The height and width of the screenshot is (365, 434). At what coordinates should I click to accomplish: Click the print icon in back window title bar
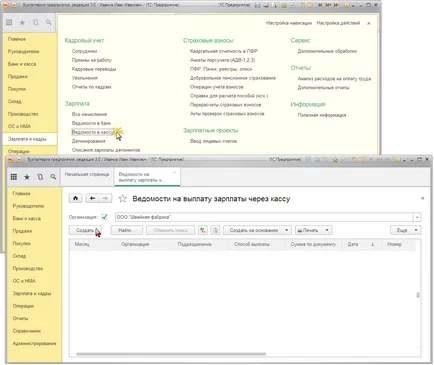pos(266,5)
